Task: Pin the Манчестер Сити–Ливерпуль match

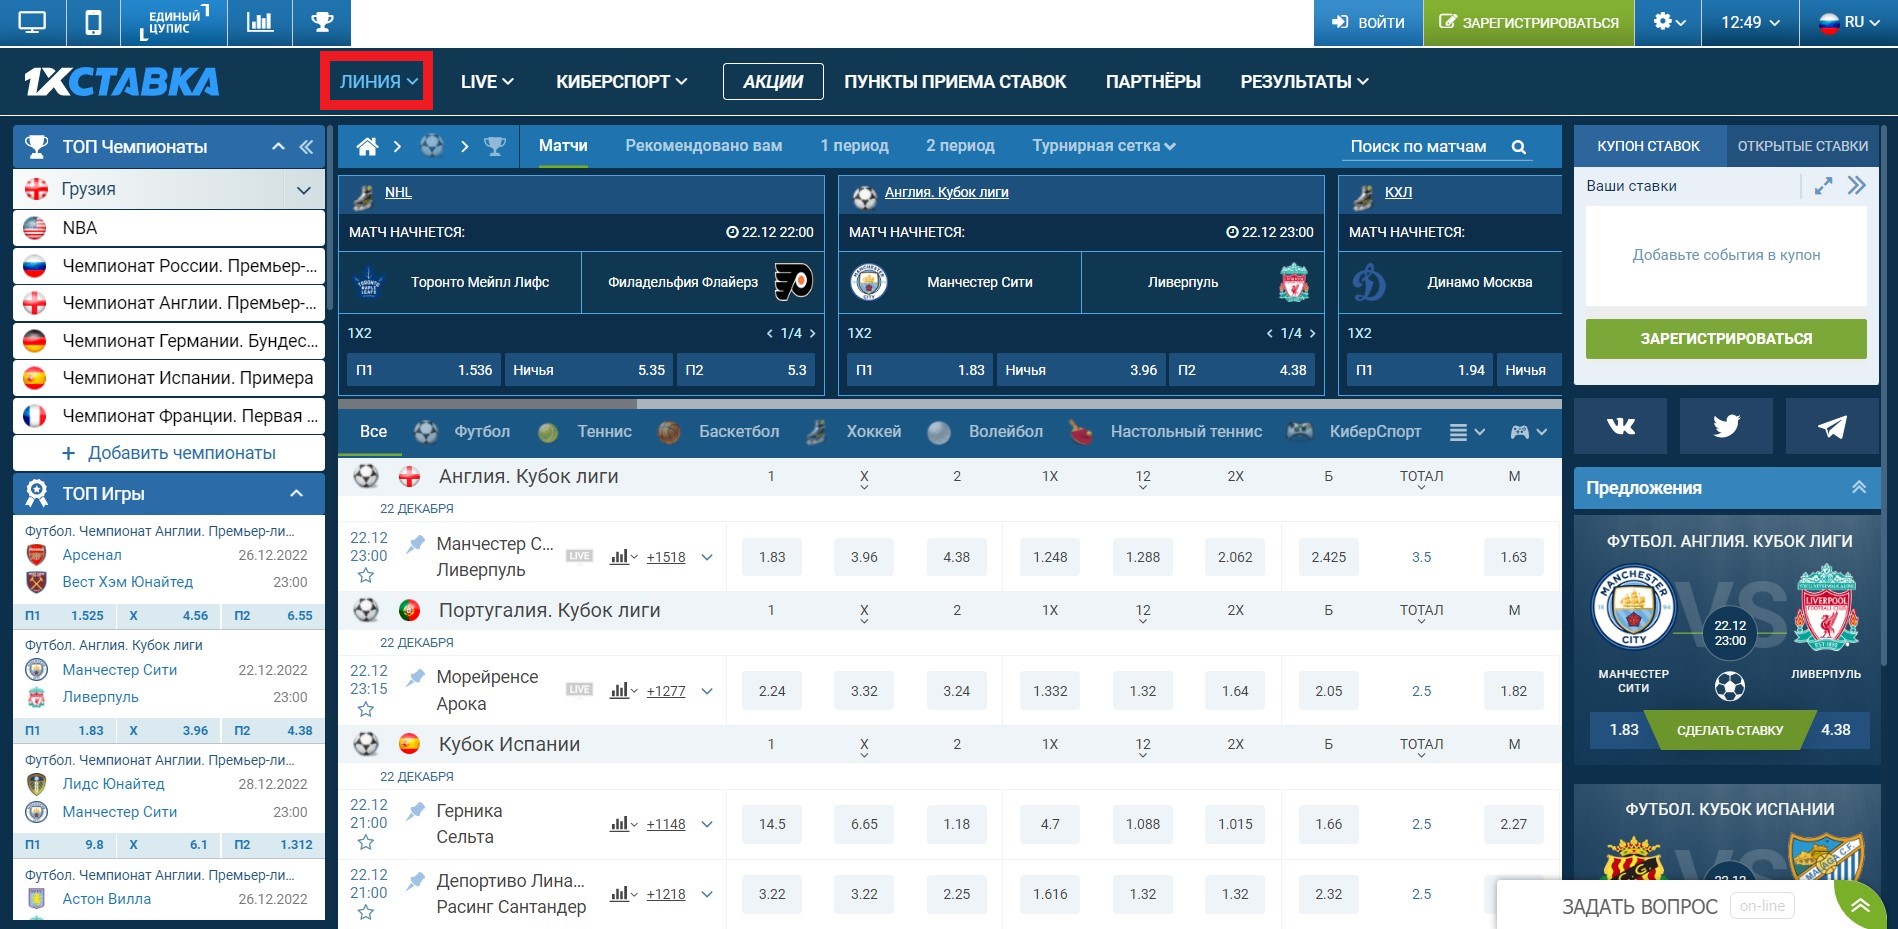Action: click(x=415, y=544)
